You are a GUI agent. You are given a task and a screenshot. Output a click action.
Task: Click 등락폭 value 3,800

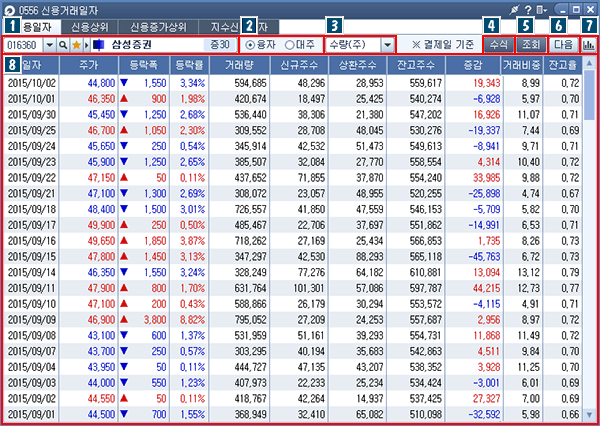(155, 320)
